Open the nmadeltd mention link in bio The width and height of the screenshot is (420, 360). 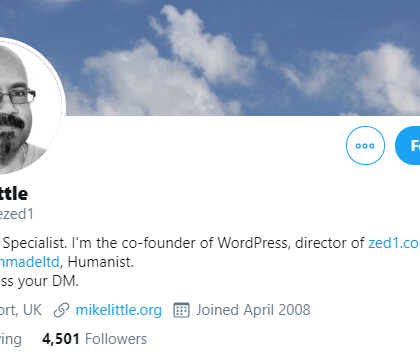[x=29, y=262]
